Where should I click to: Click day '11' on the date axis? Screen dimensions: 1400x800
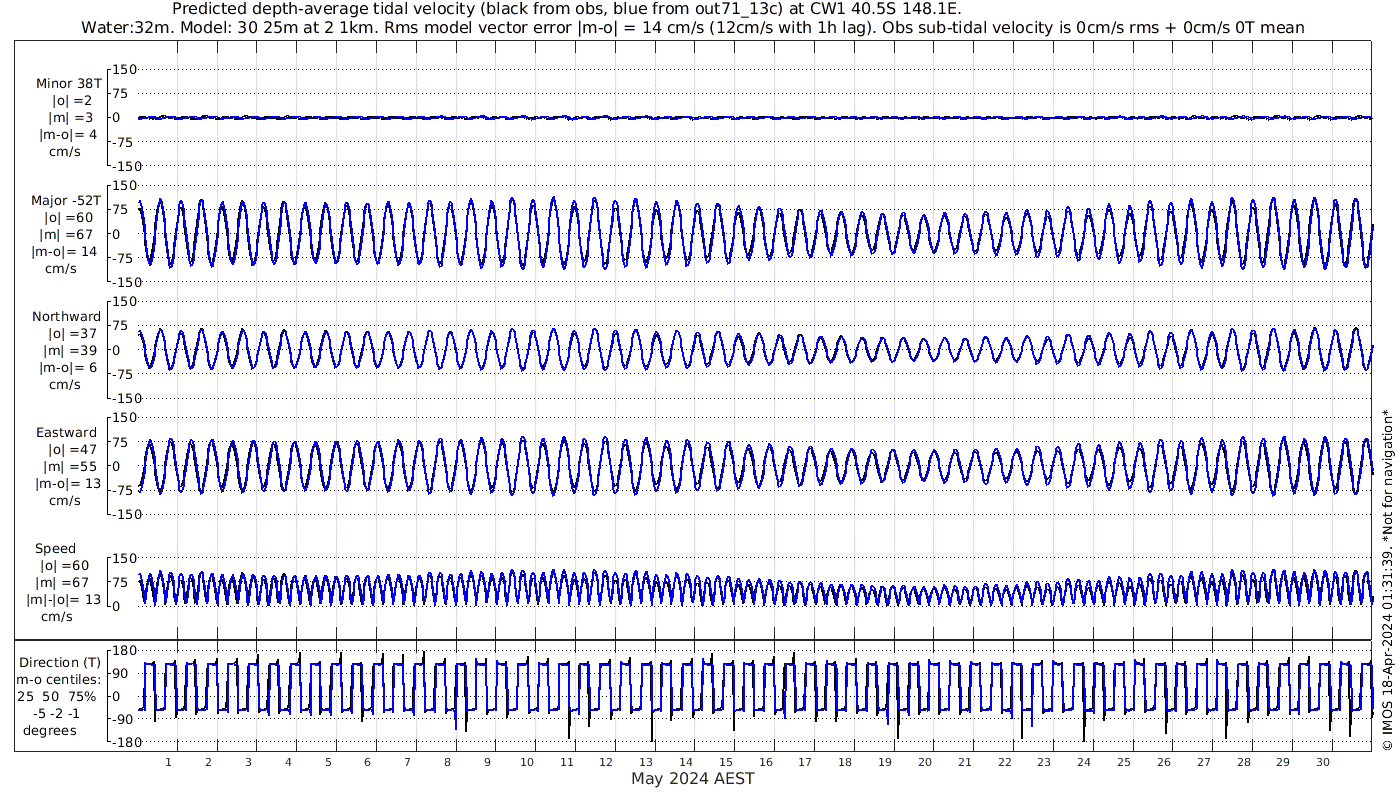(x=566, y=762)
